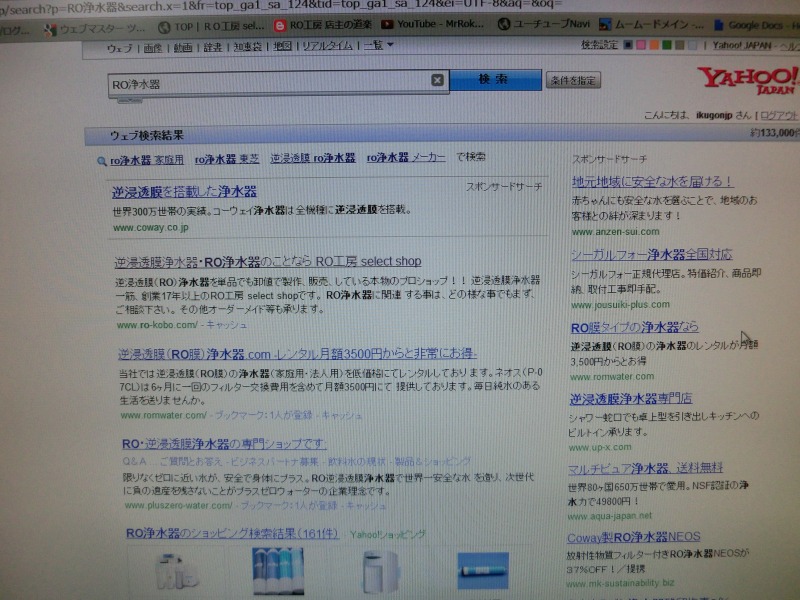The height and width of the screenshot is (600, 800).
Task: Open キャッシュ link for ro-kobo.com result
Action: [227, 324]
